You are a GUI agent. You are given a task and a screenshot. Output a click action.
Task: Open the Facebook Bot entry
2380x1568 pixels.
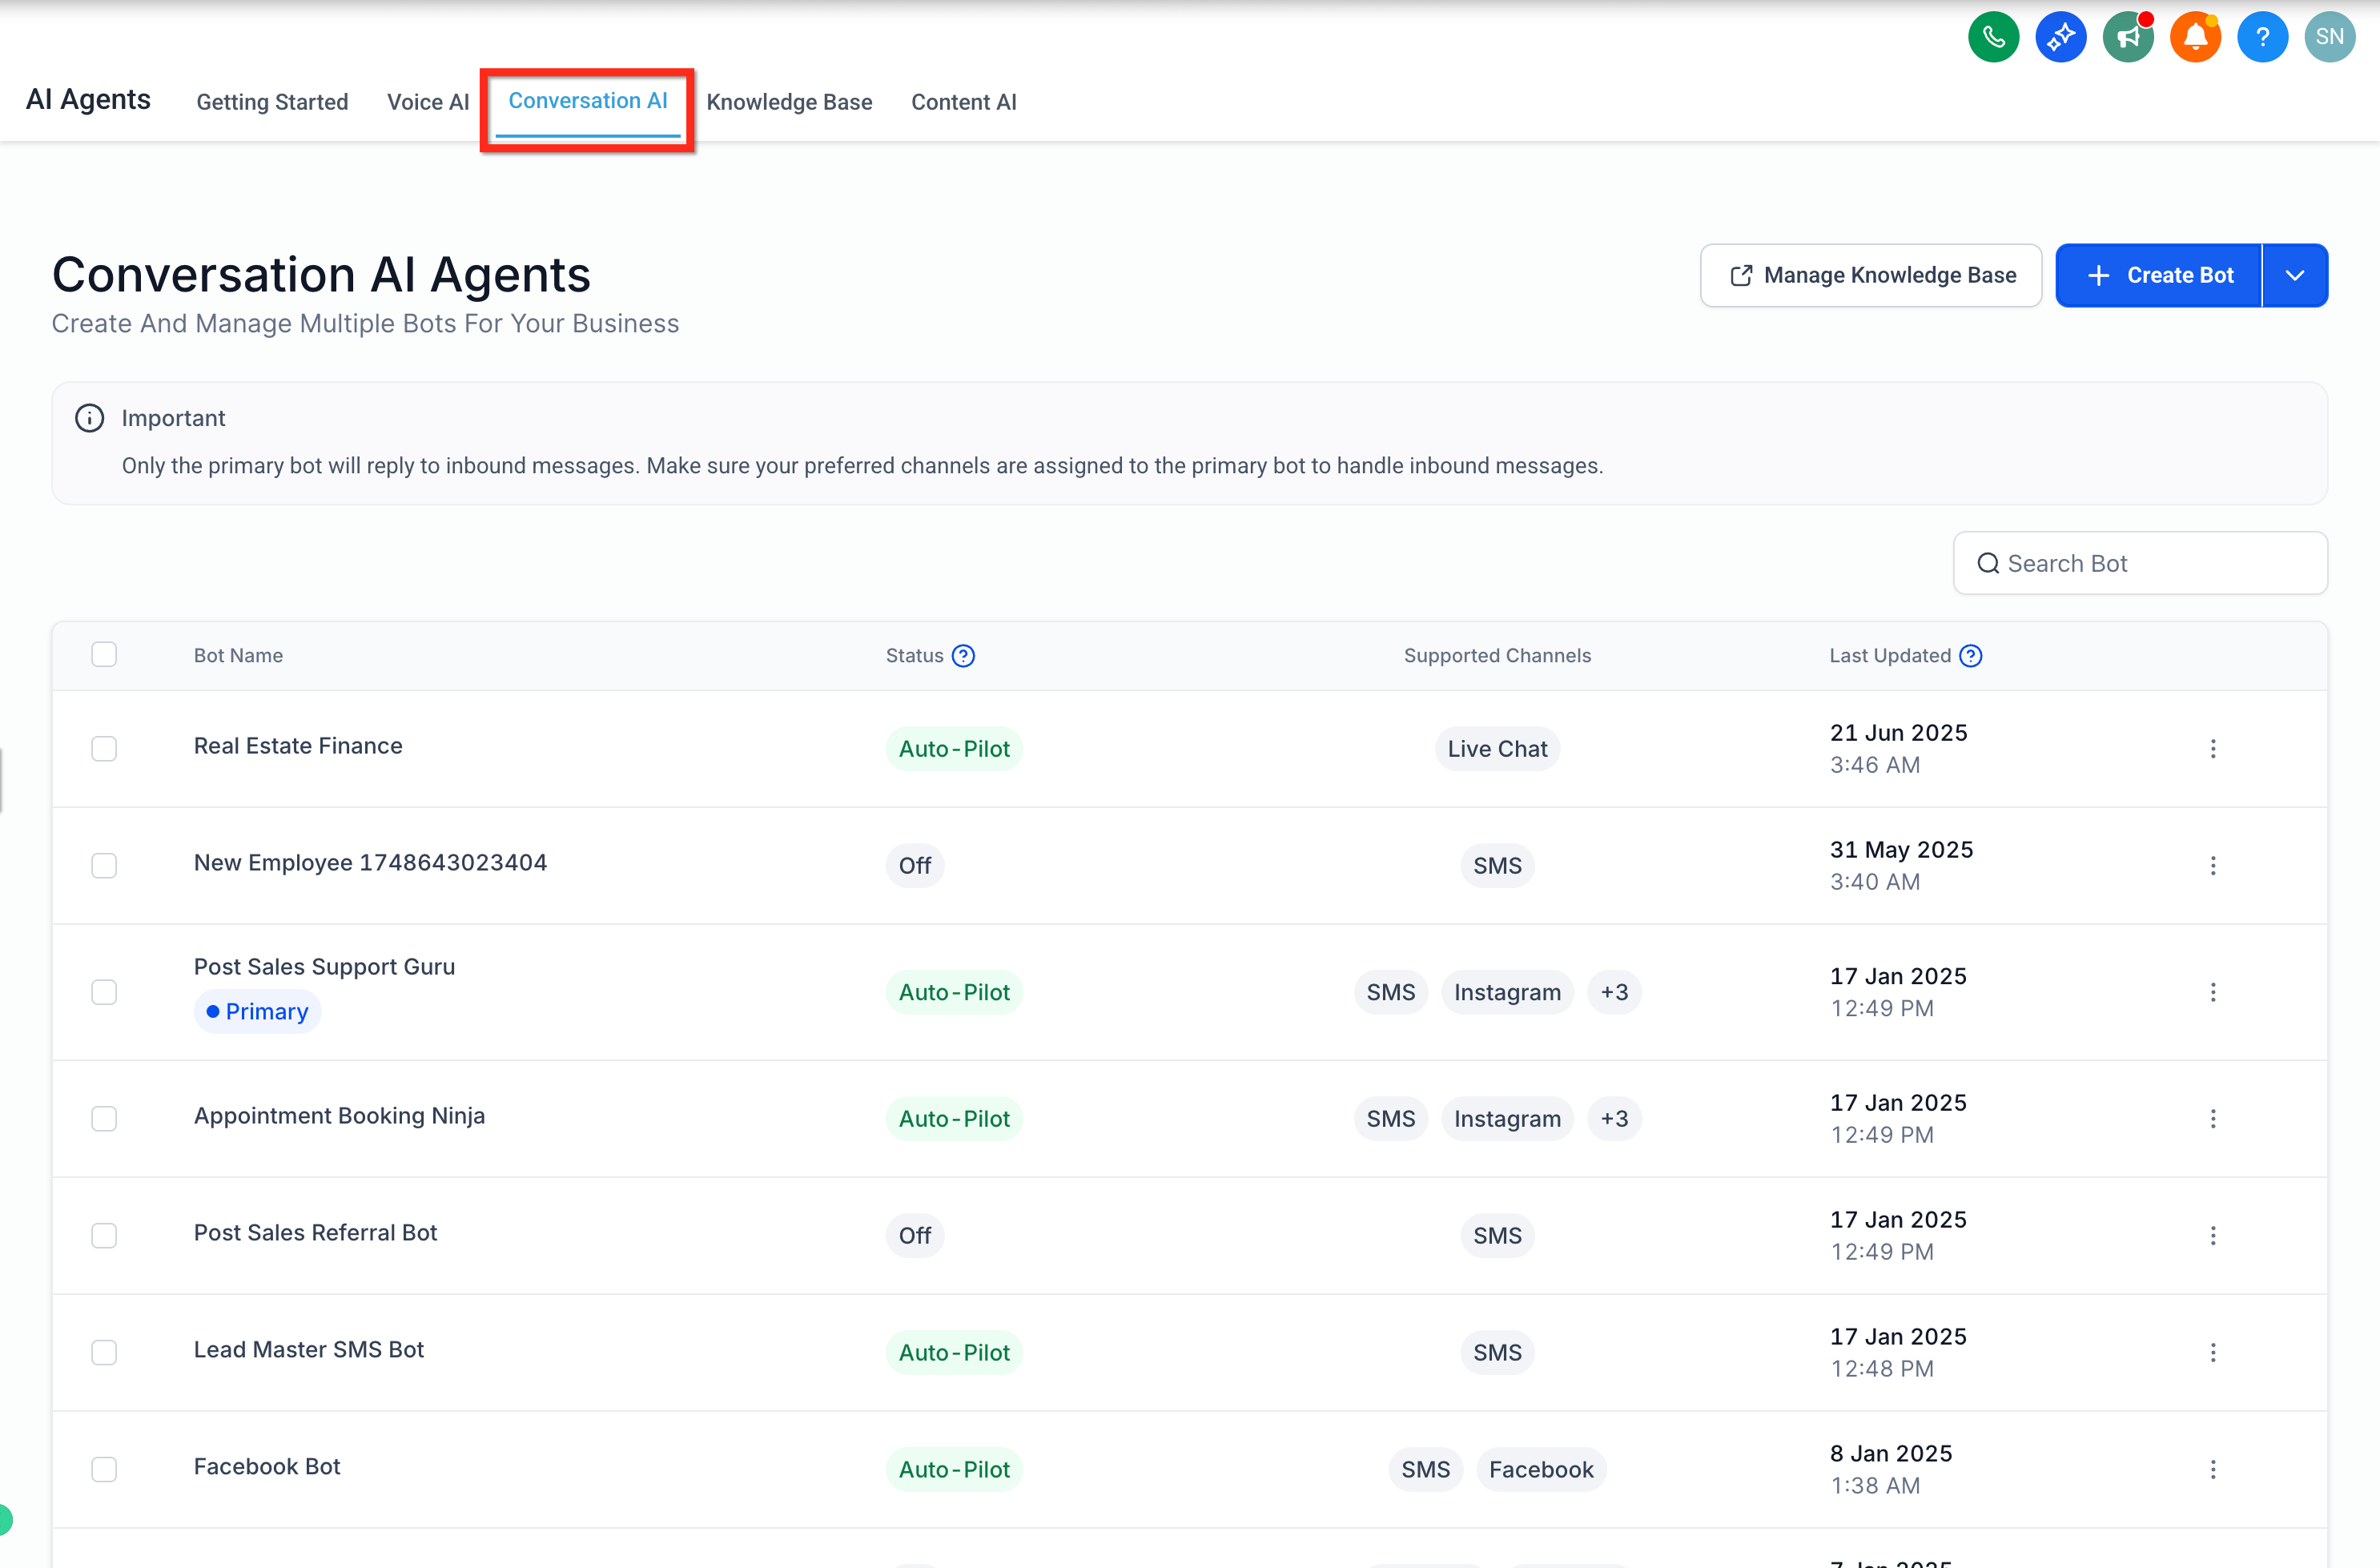pos(267,1467)
